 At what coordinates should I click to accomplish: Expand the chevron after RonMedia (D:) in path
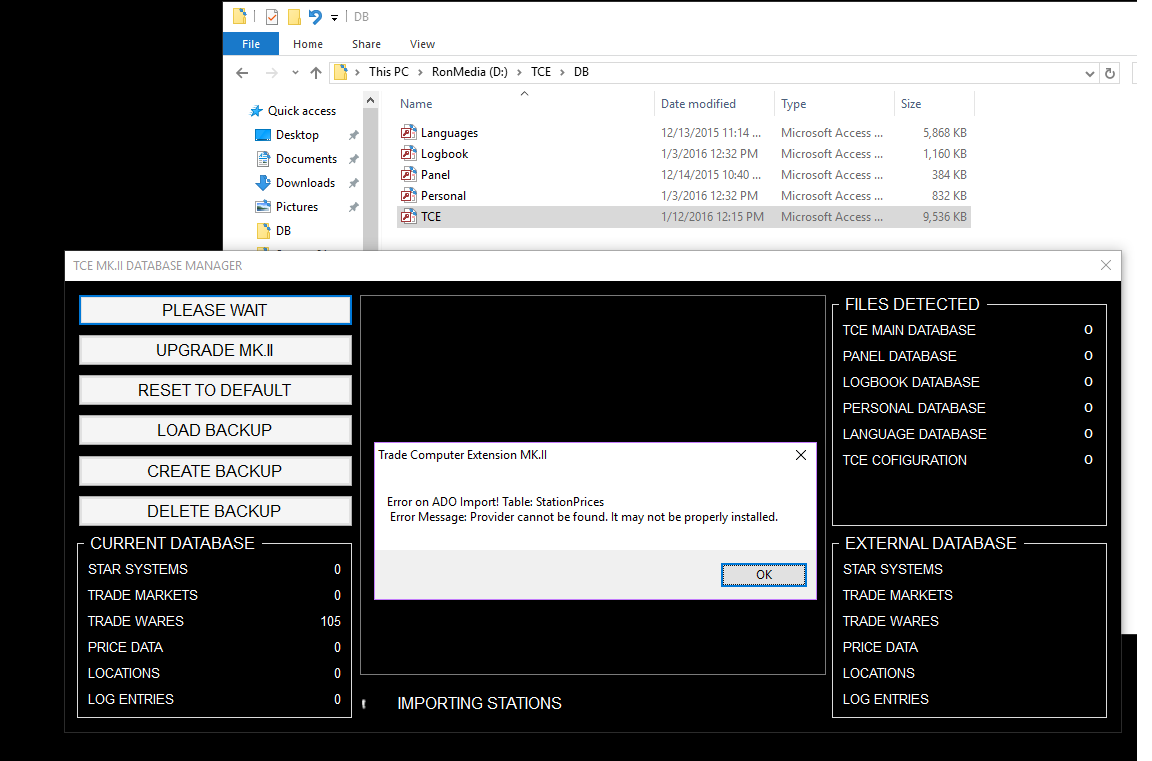(x=519, y=72)
